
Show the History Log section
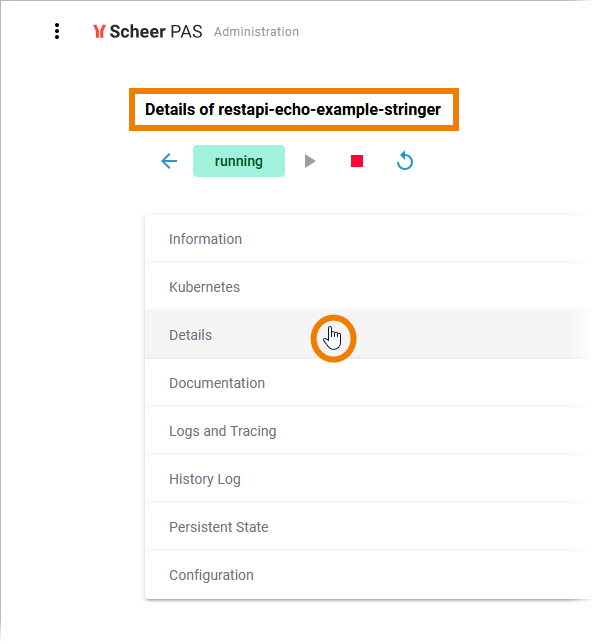(x=368, y=479)
